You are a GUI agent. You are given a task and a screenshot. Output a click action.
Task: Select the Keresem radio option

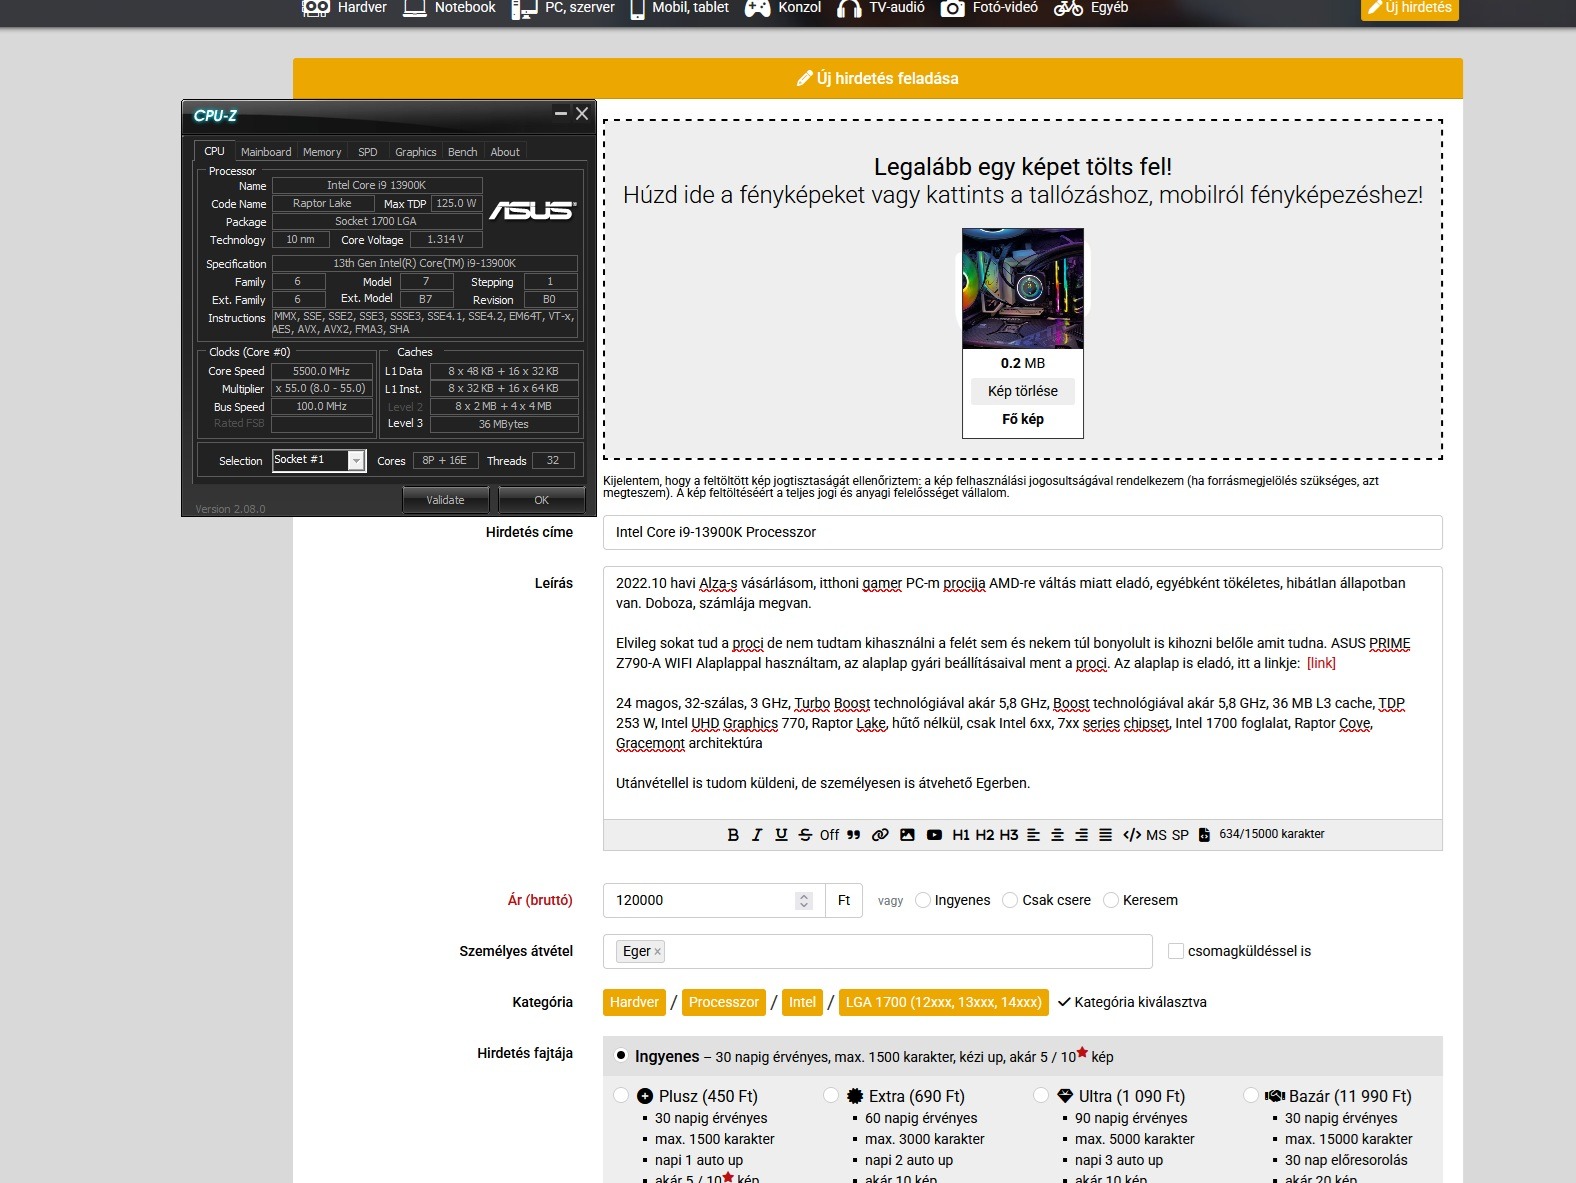1111,900
